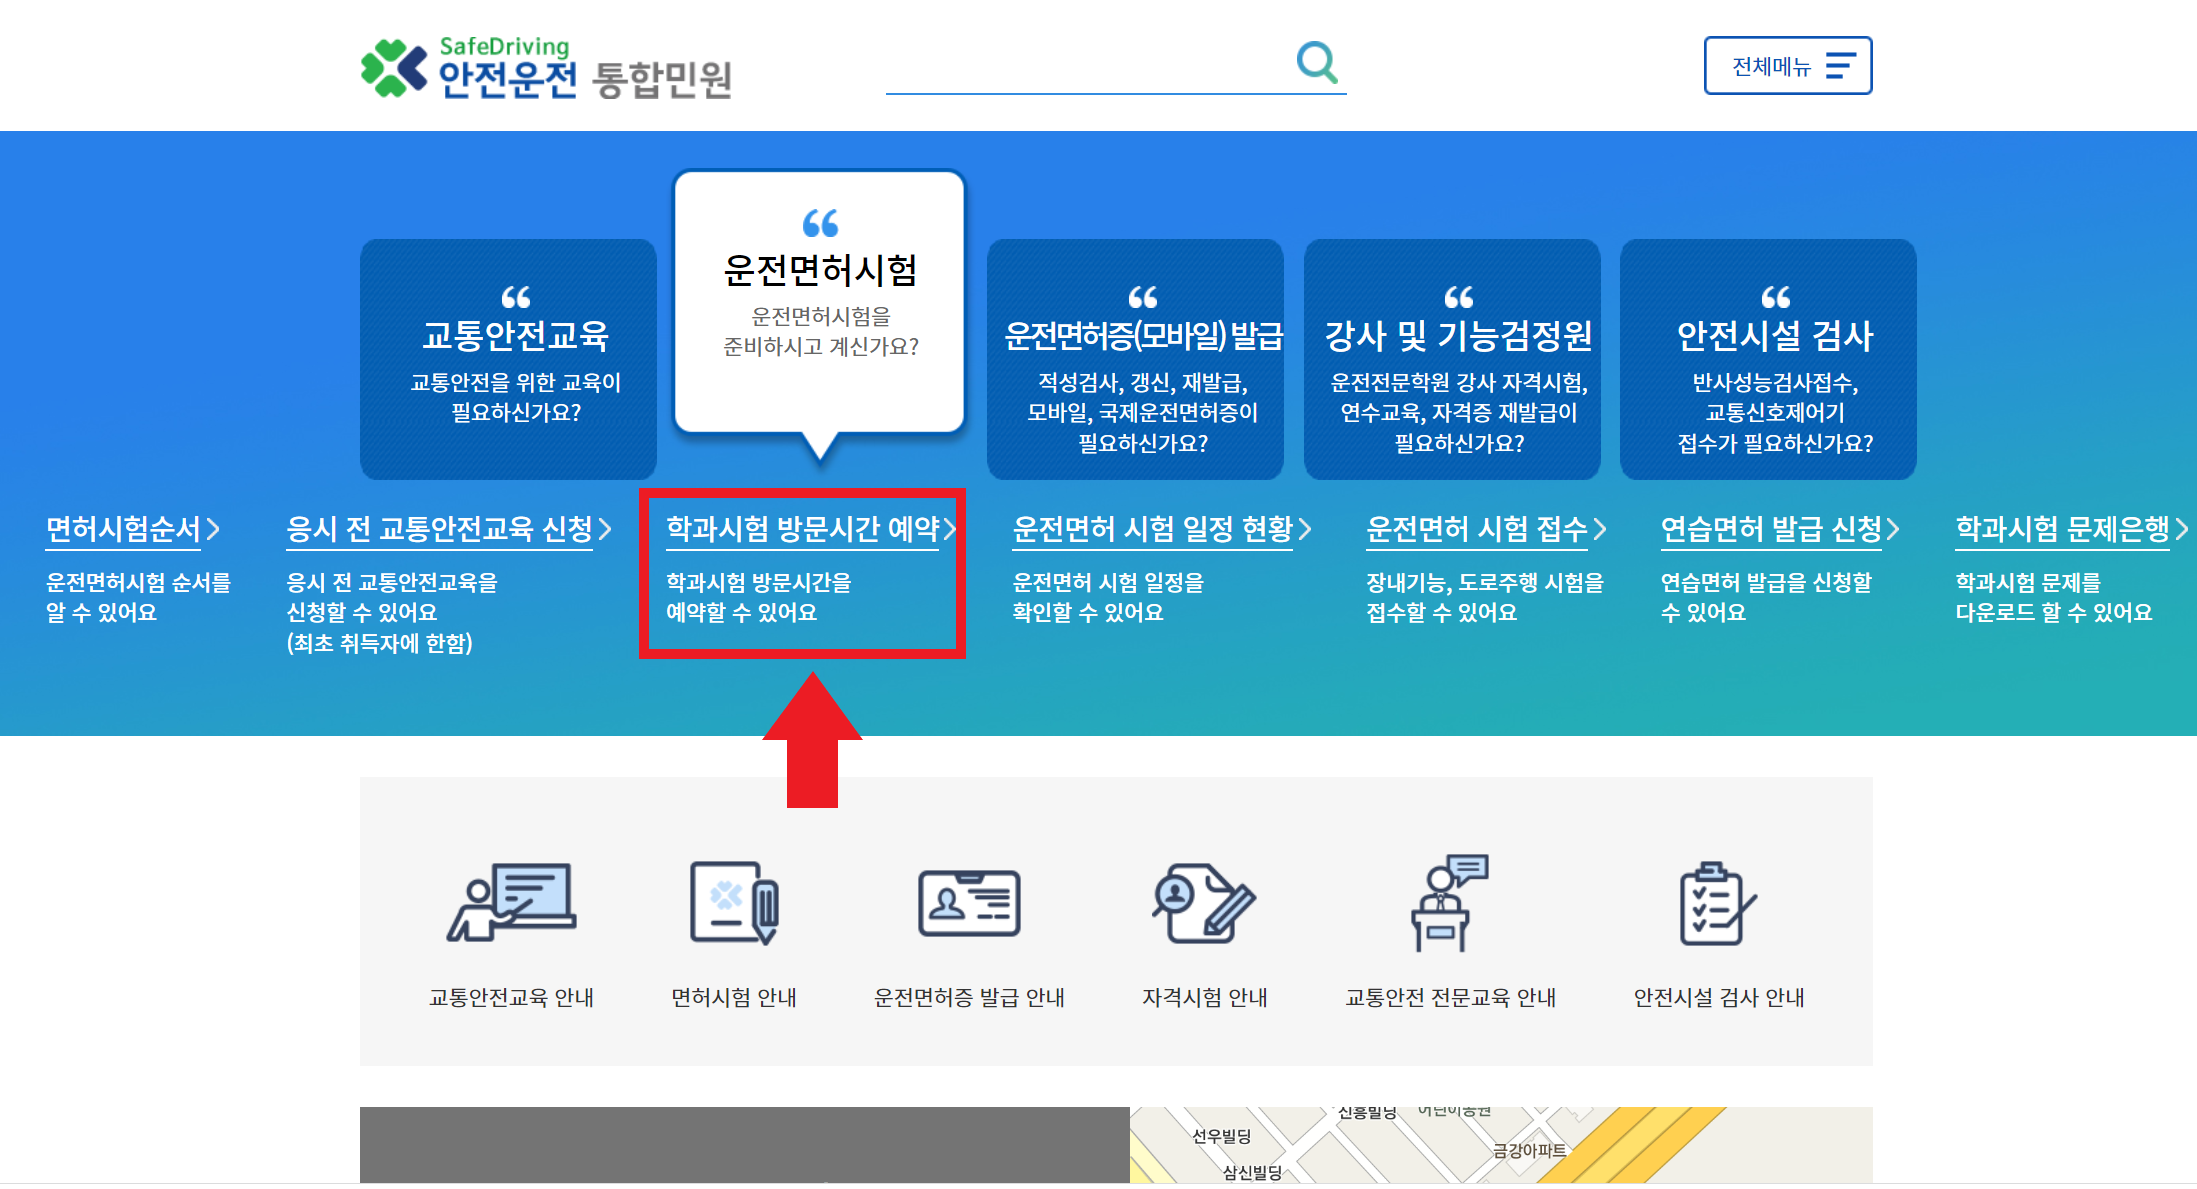Image resolution: width=2197 pixels, height=1189 pixels.
Task: Click 학과시험 방문시간 예약 link
Action: (x=803, y=529)
